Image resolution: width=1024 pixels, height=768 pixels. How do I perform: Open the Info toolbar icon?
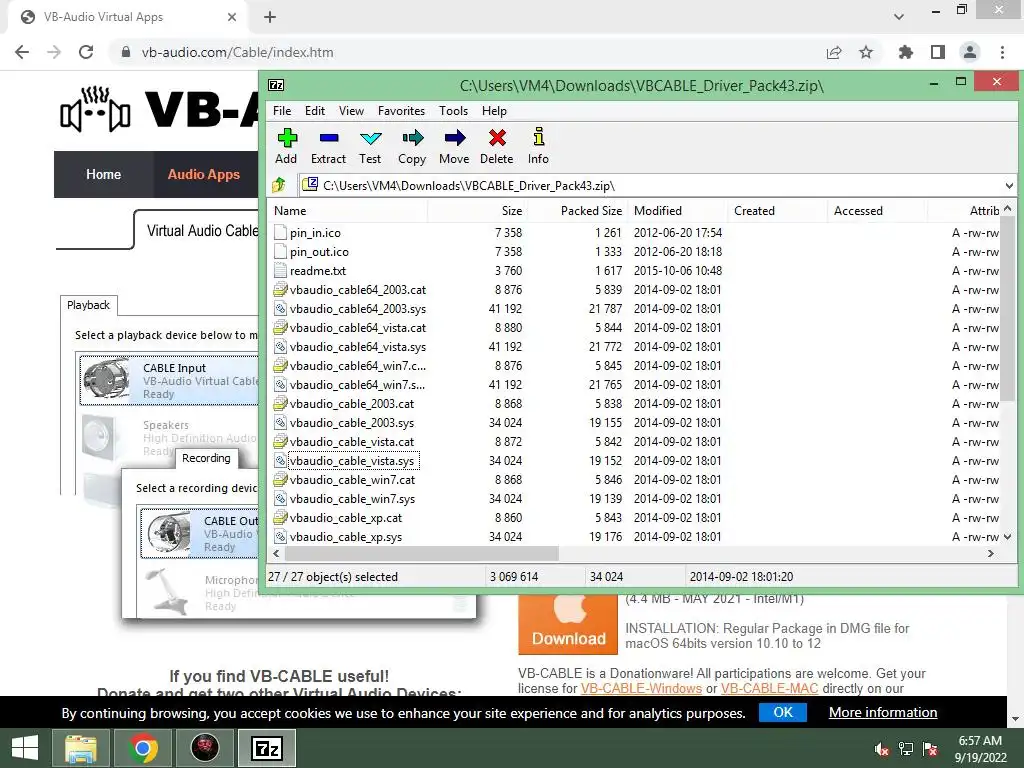coord(538,137)
